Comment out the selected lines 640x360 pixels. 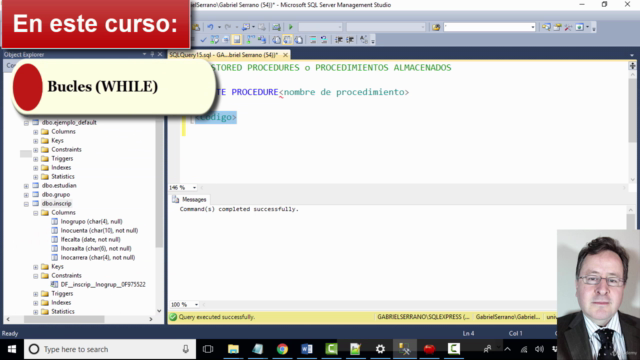tap(313, 40)
